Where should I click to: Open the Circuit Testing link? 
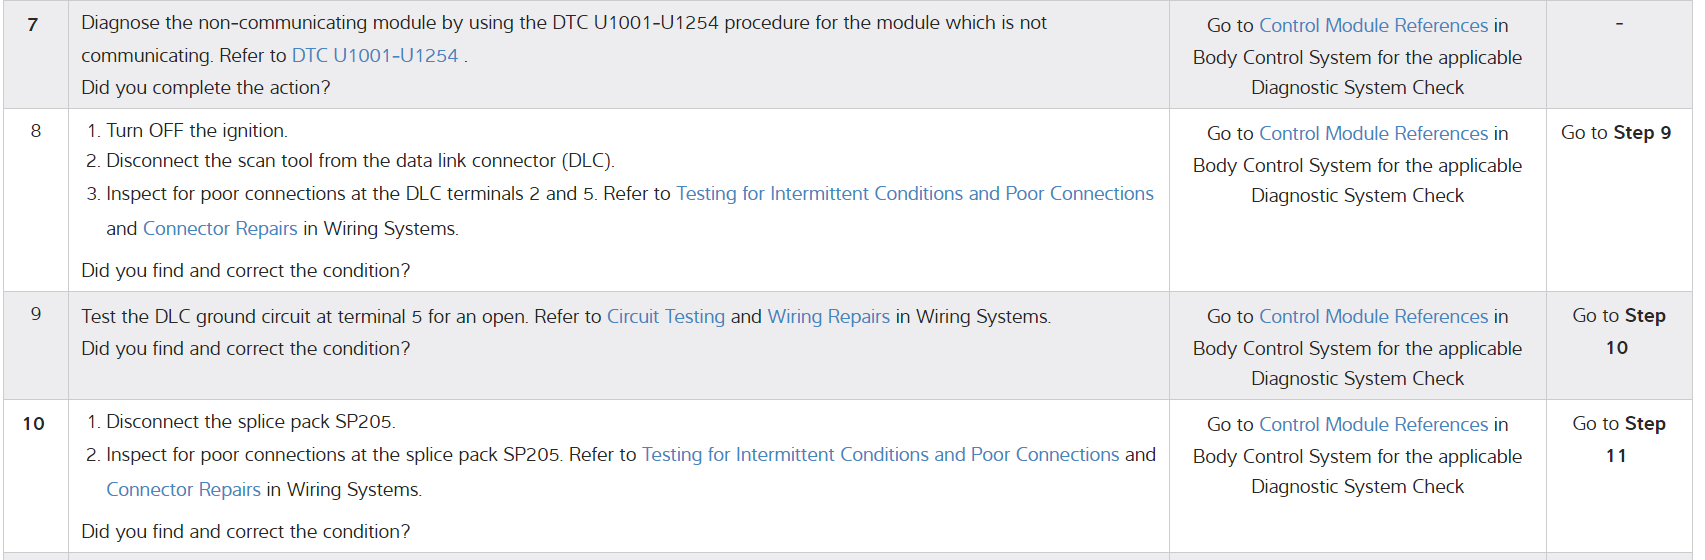coord(665,317)
